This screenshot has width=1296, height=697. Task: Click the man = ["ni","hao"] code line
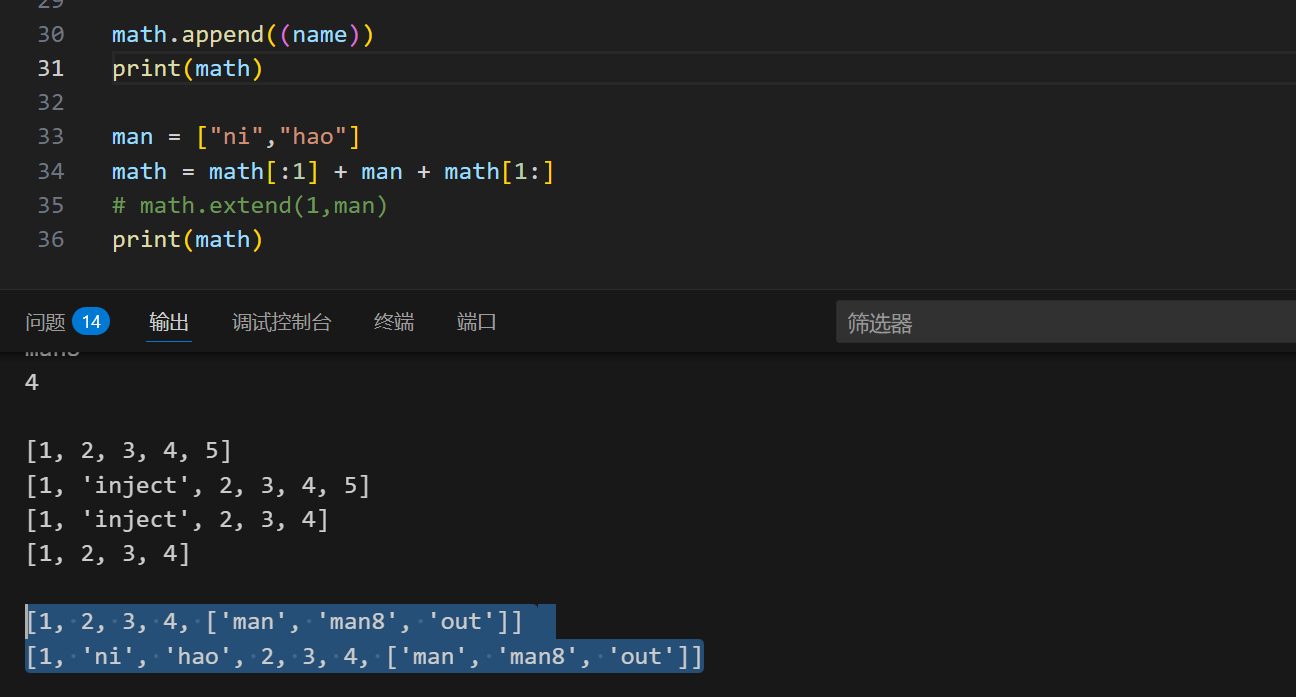tap(236, 136)
